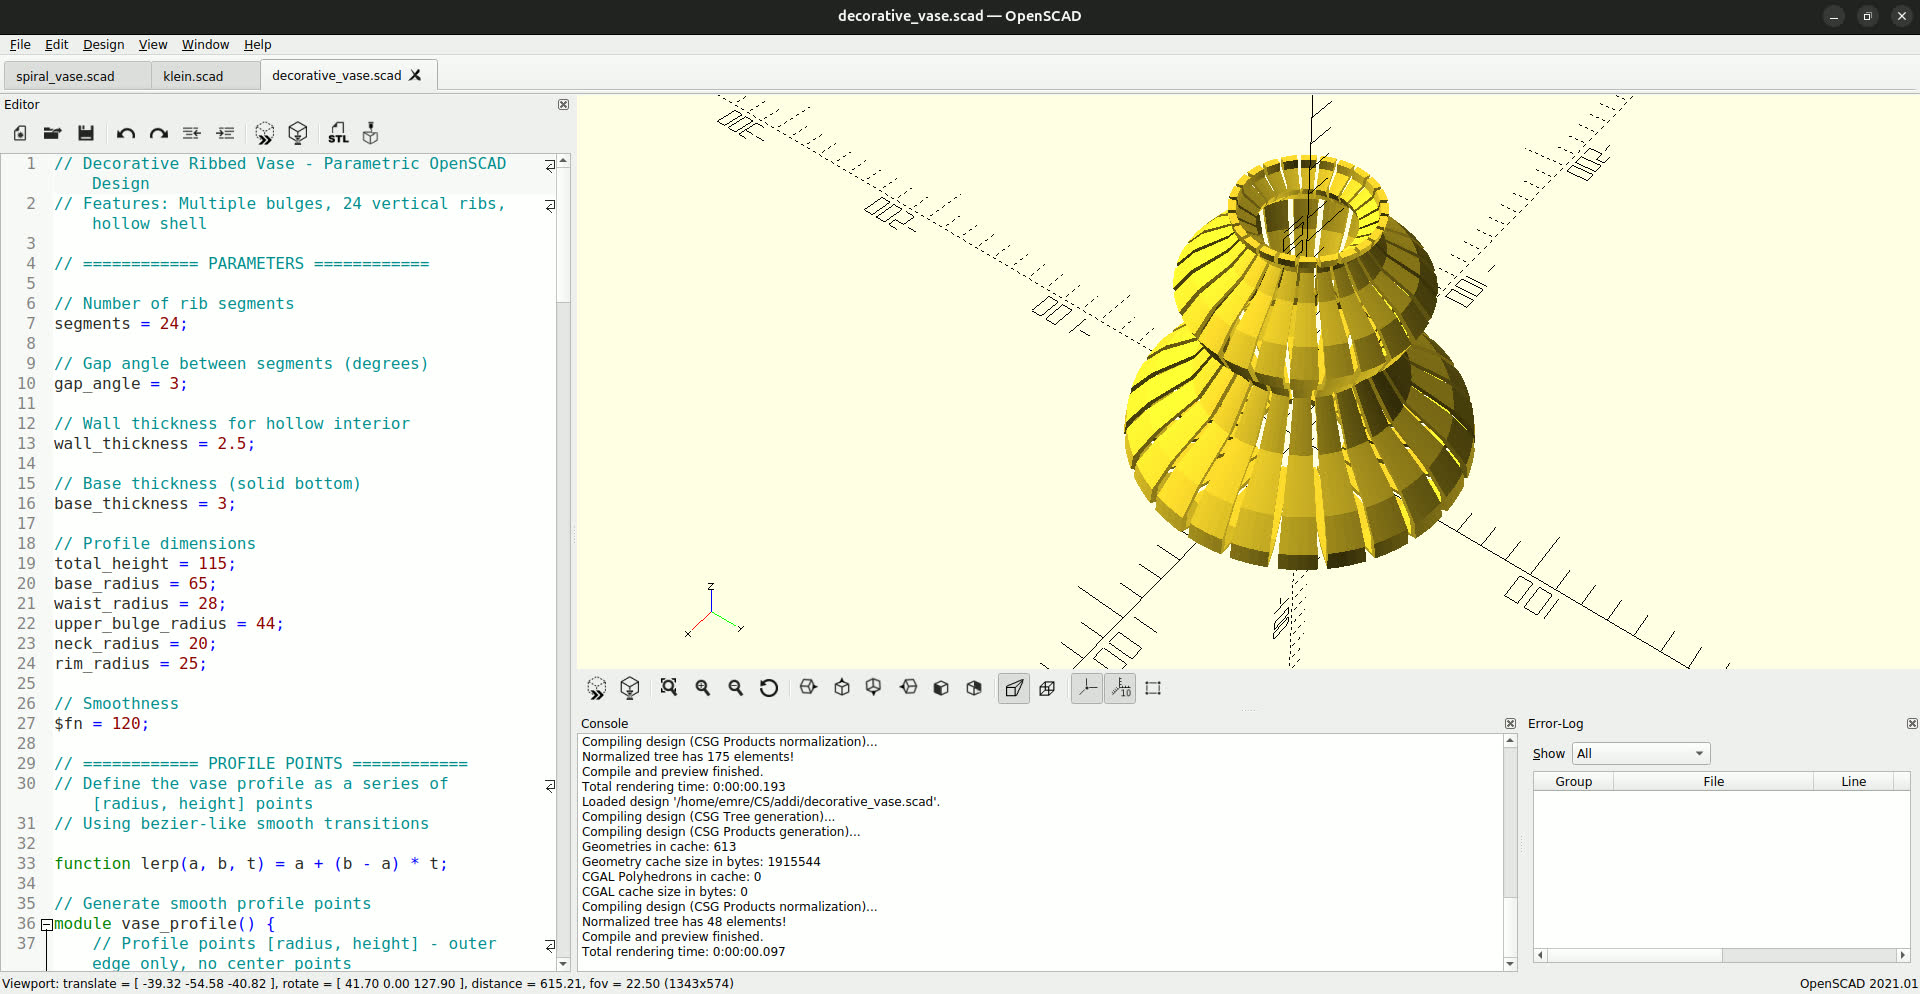Toggle axes display in the 3D view
The width and height of the screenshot is (1920, 994).
[1087, 688]
